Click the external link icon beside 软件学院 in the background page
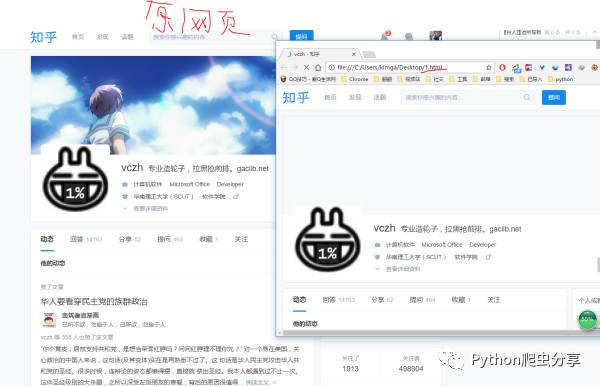This screenshot has height=387, width=600. (x=236, y=197)
